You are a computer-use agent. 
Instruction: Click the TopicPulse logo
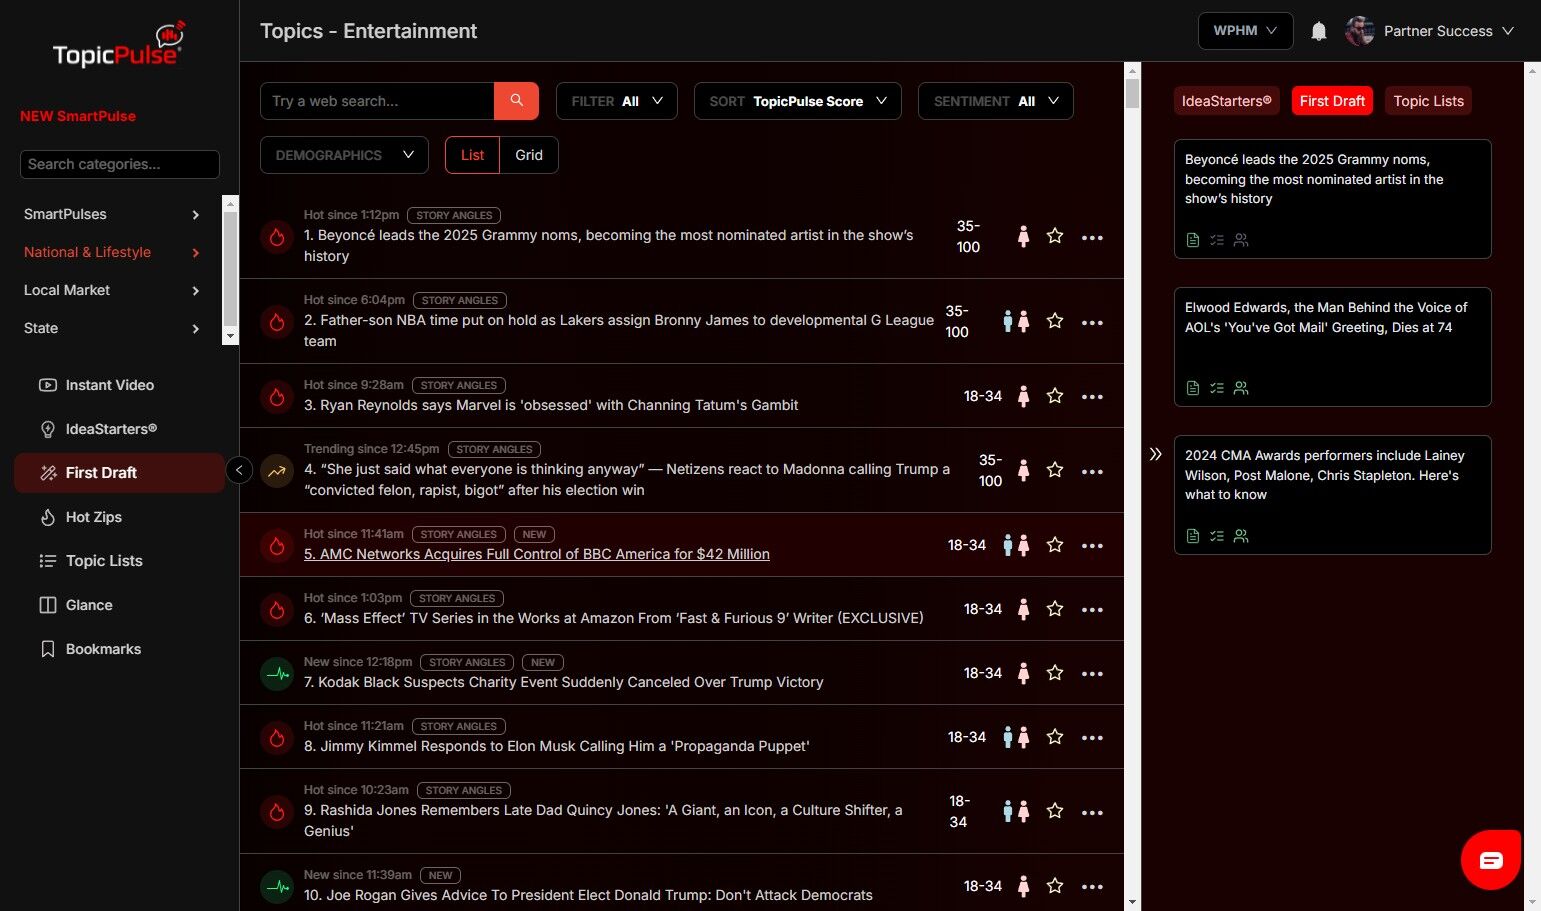[119, 45]
